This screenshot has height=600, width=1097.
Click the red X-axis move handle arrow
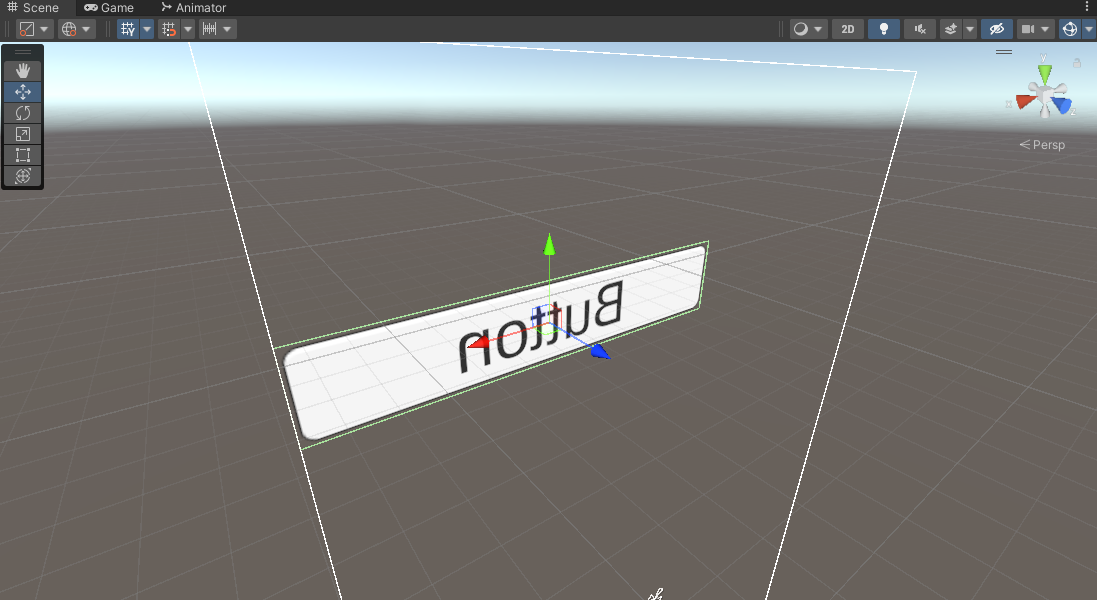(x=478, y=343)
